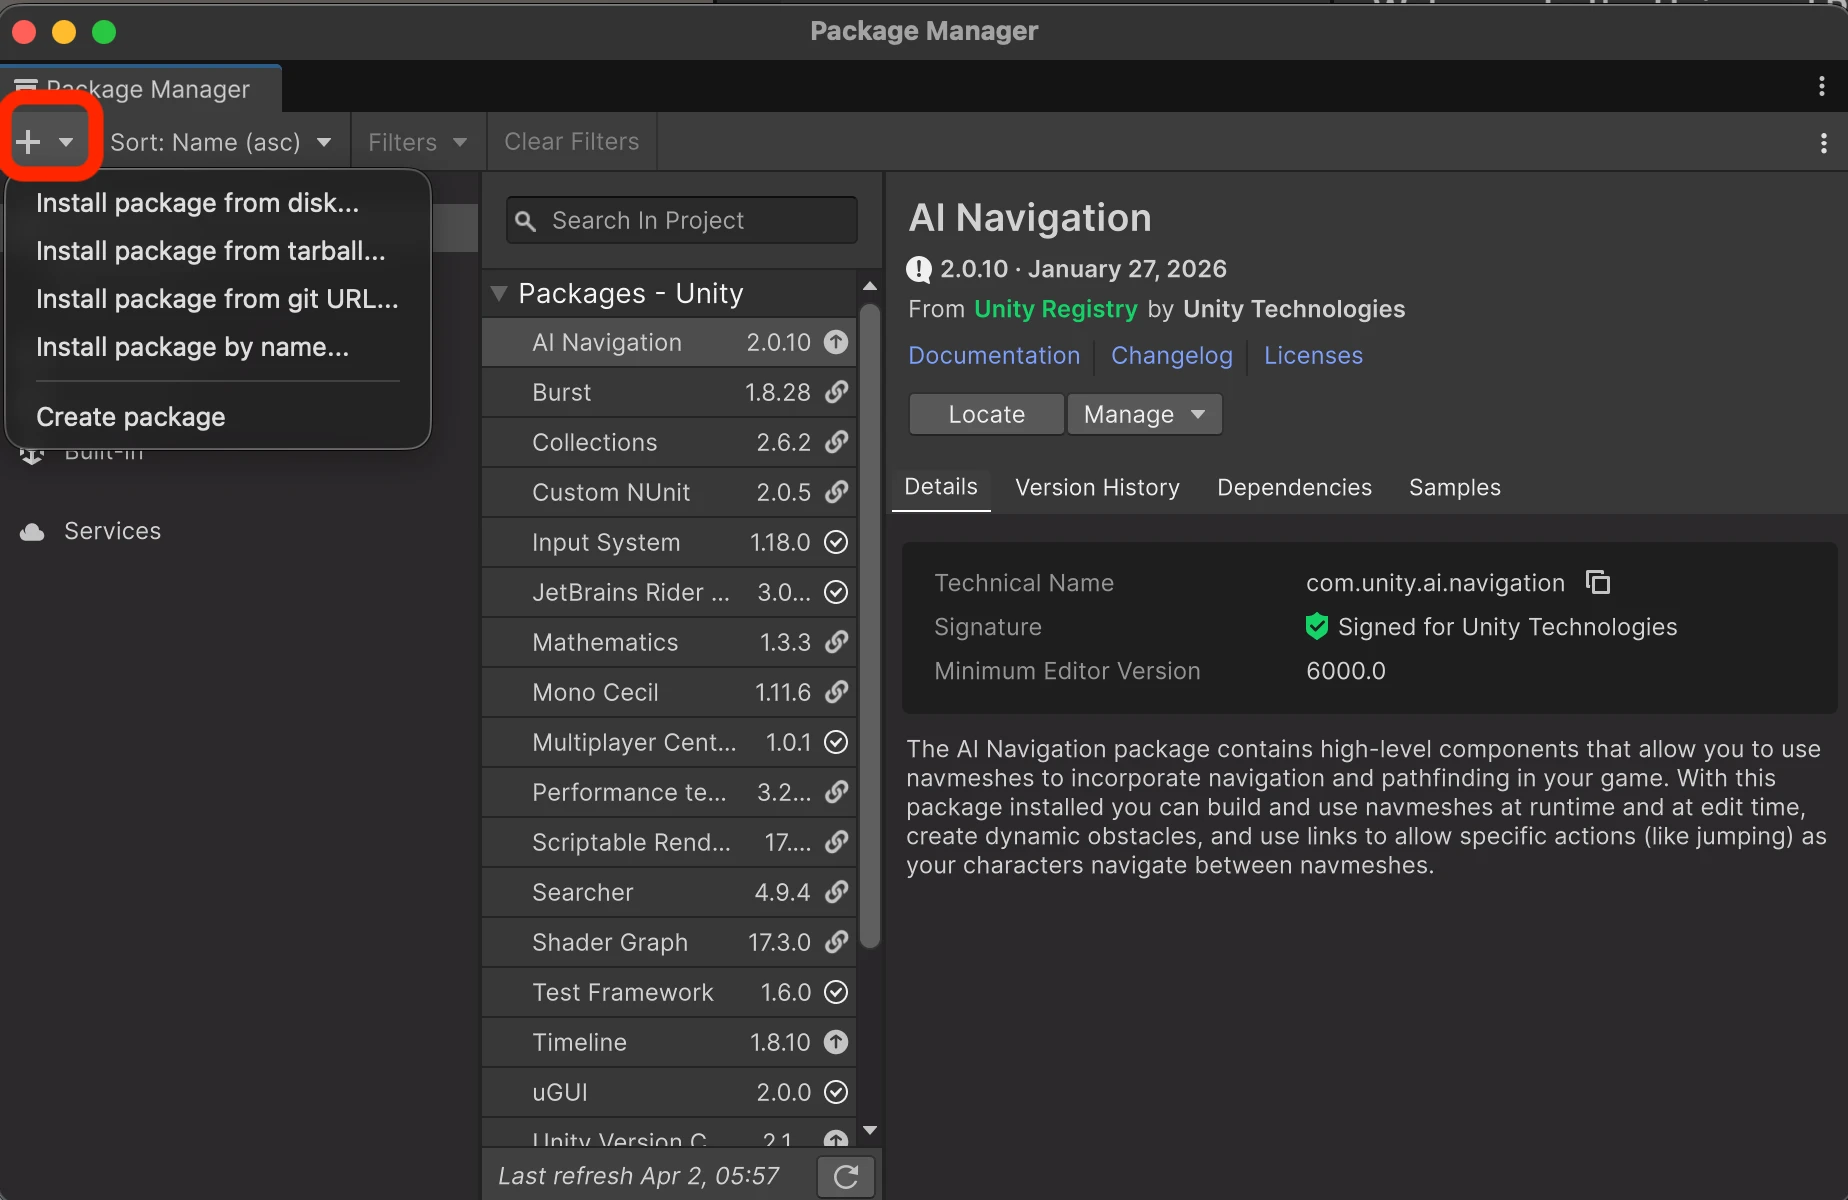The height and width of the screenshot is (1200, 1848).
Task: Select the Collections package row
Action: [669, 442]
